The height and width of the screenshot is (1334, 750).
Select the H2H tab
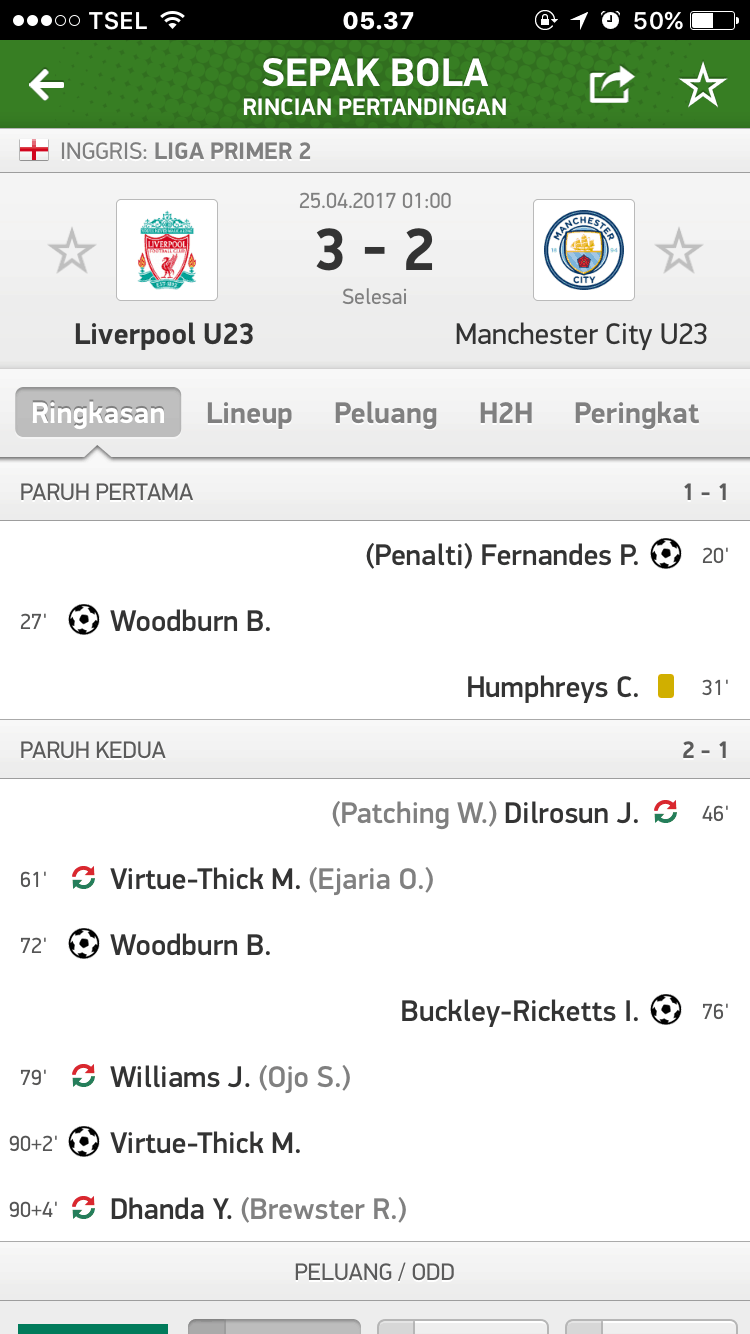(505, 413)
